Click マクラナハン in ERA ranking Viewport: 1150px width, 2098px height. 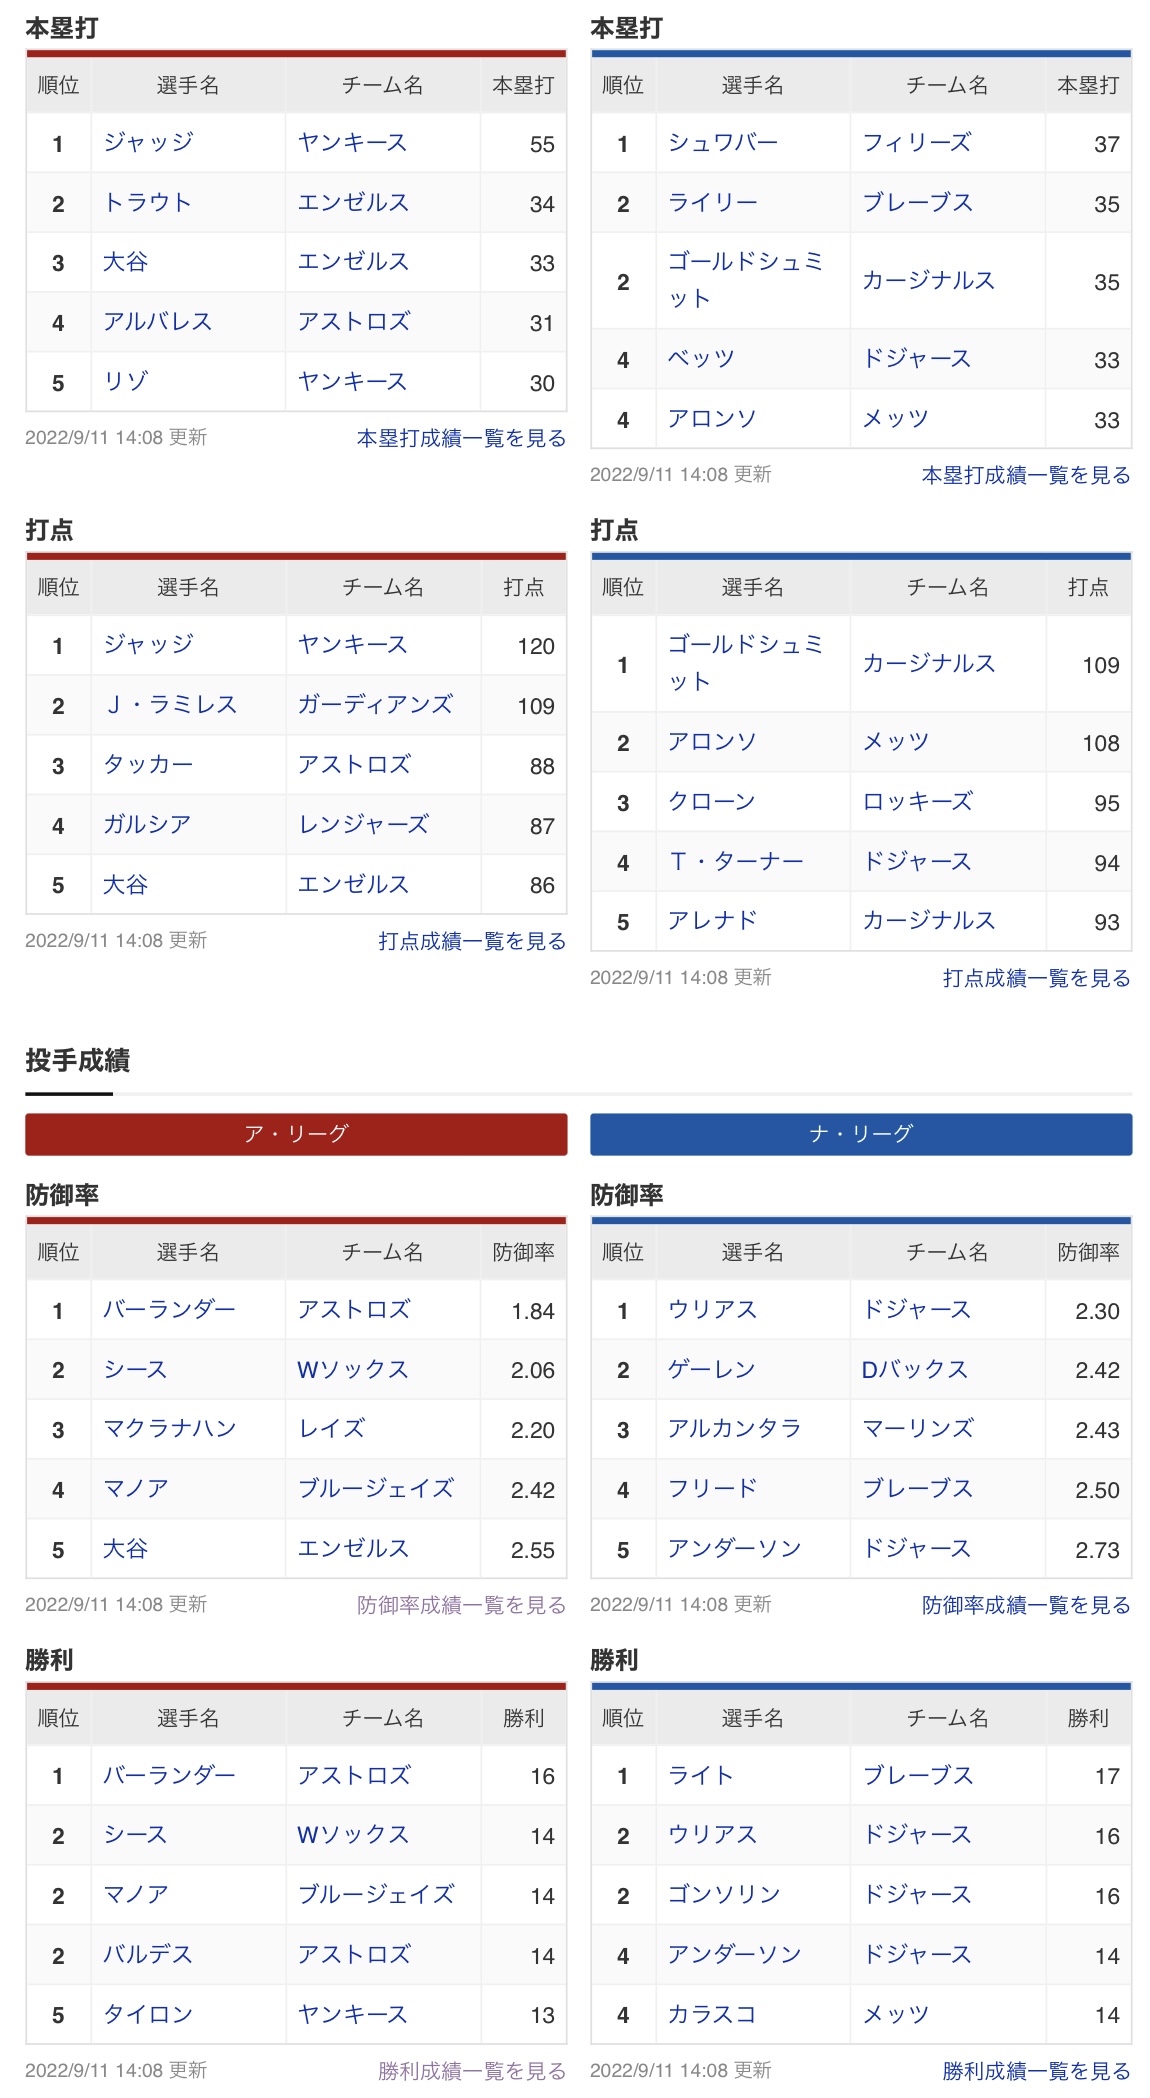(170, 1429)
